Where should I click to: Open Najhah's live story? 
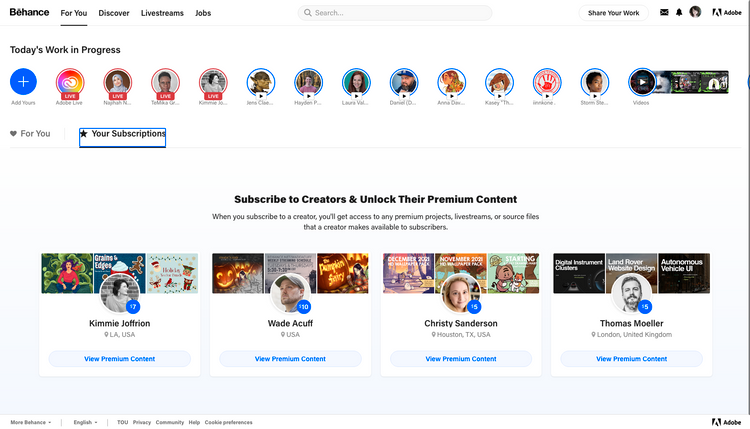[118, 83]
